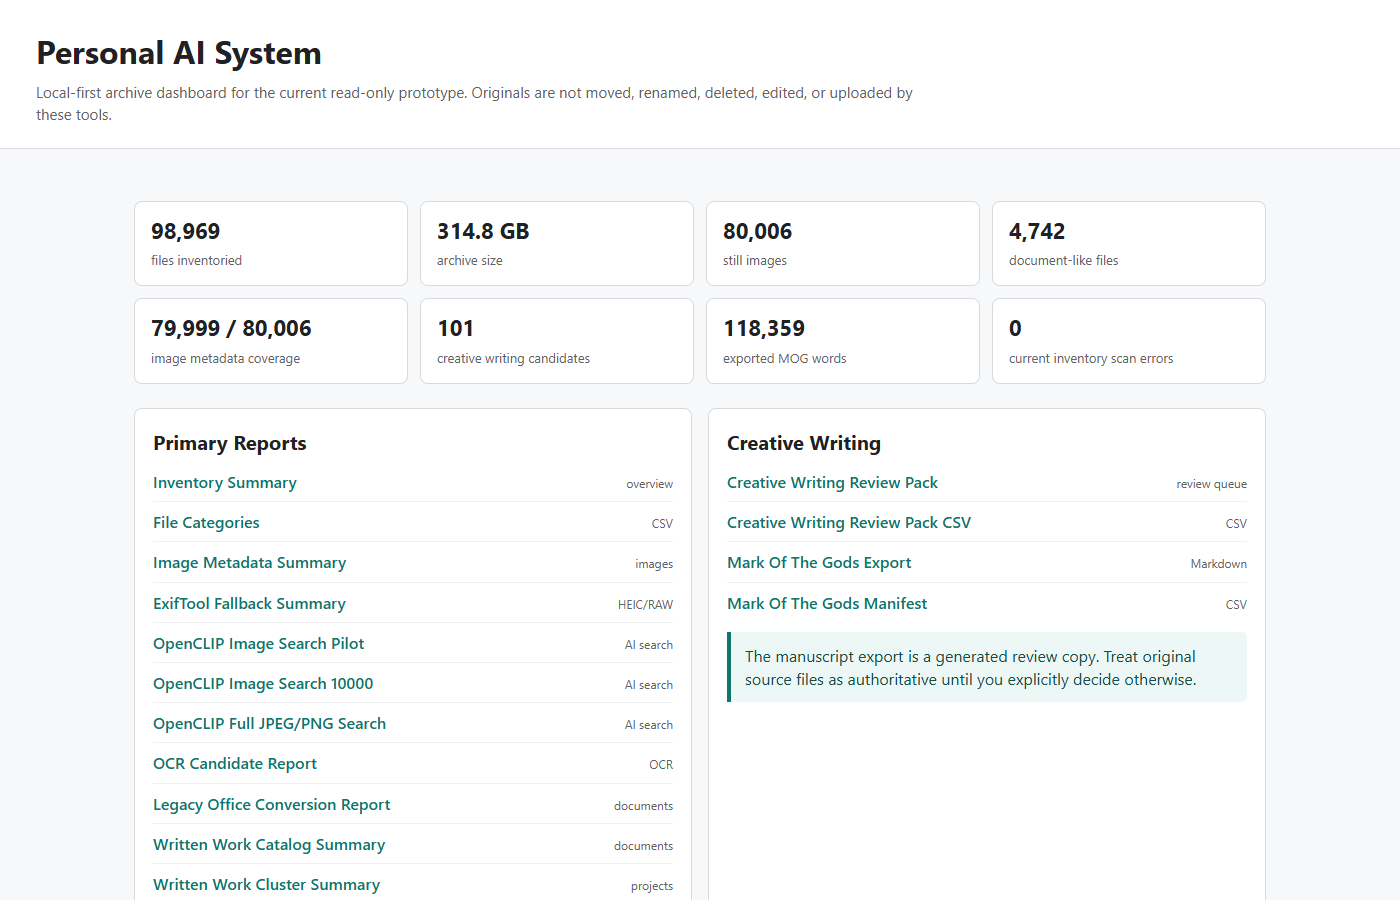The height and width of the screenshot is (900, 1400).
Task: Open the OCR Candidate Report
Action: coord(235,764)
